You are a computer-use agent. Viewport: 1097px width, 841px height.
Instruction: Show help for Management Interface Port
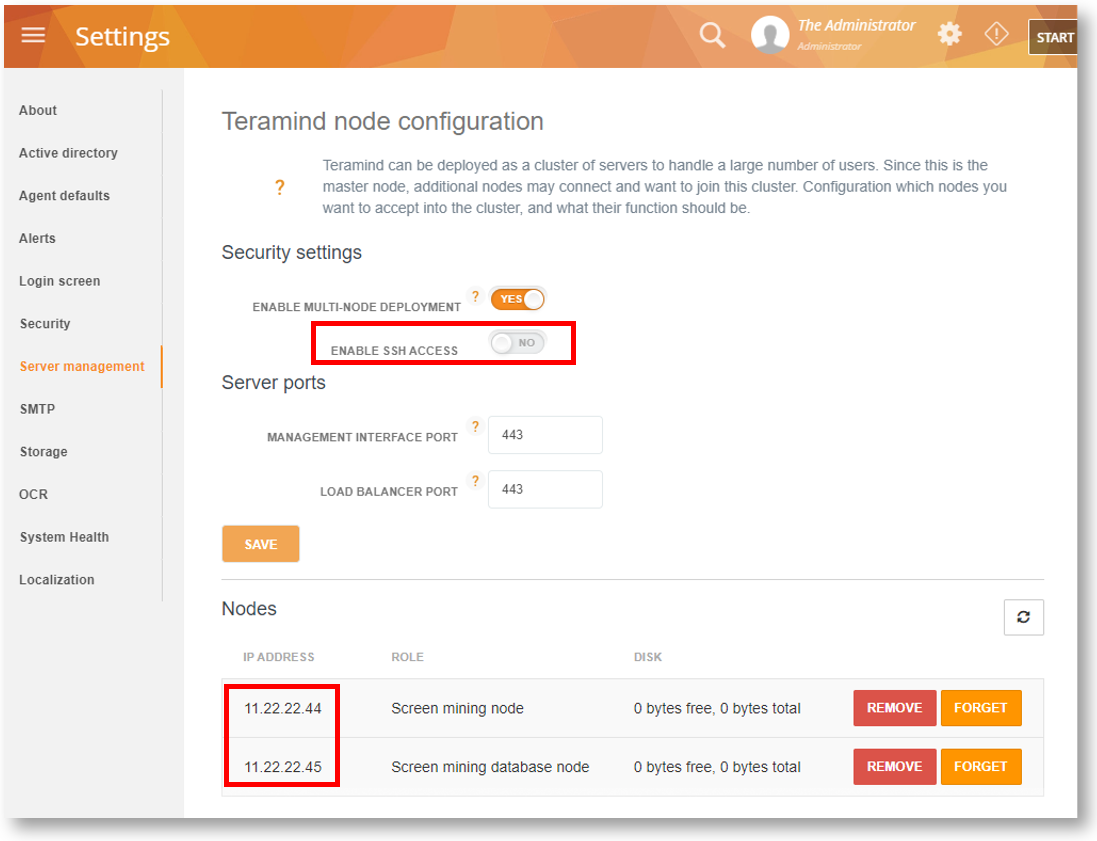[475, 426]
